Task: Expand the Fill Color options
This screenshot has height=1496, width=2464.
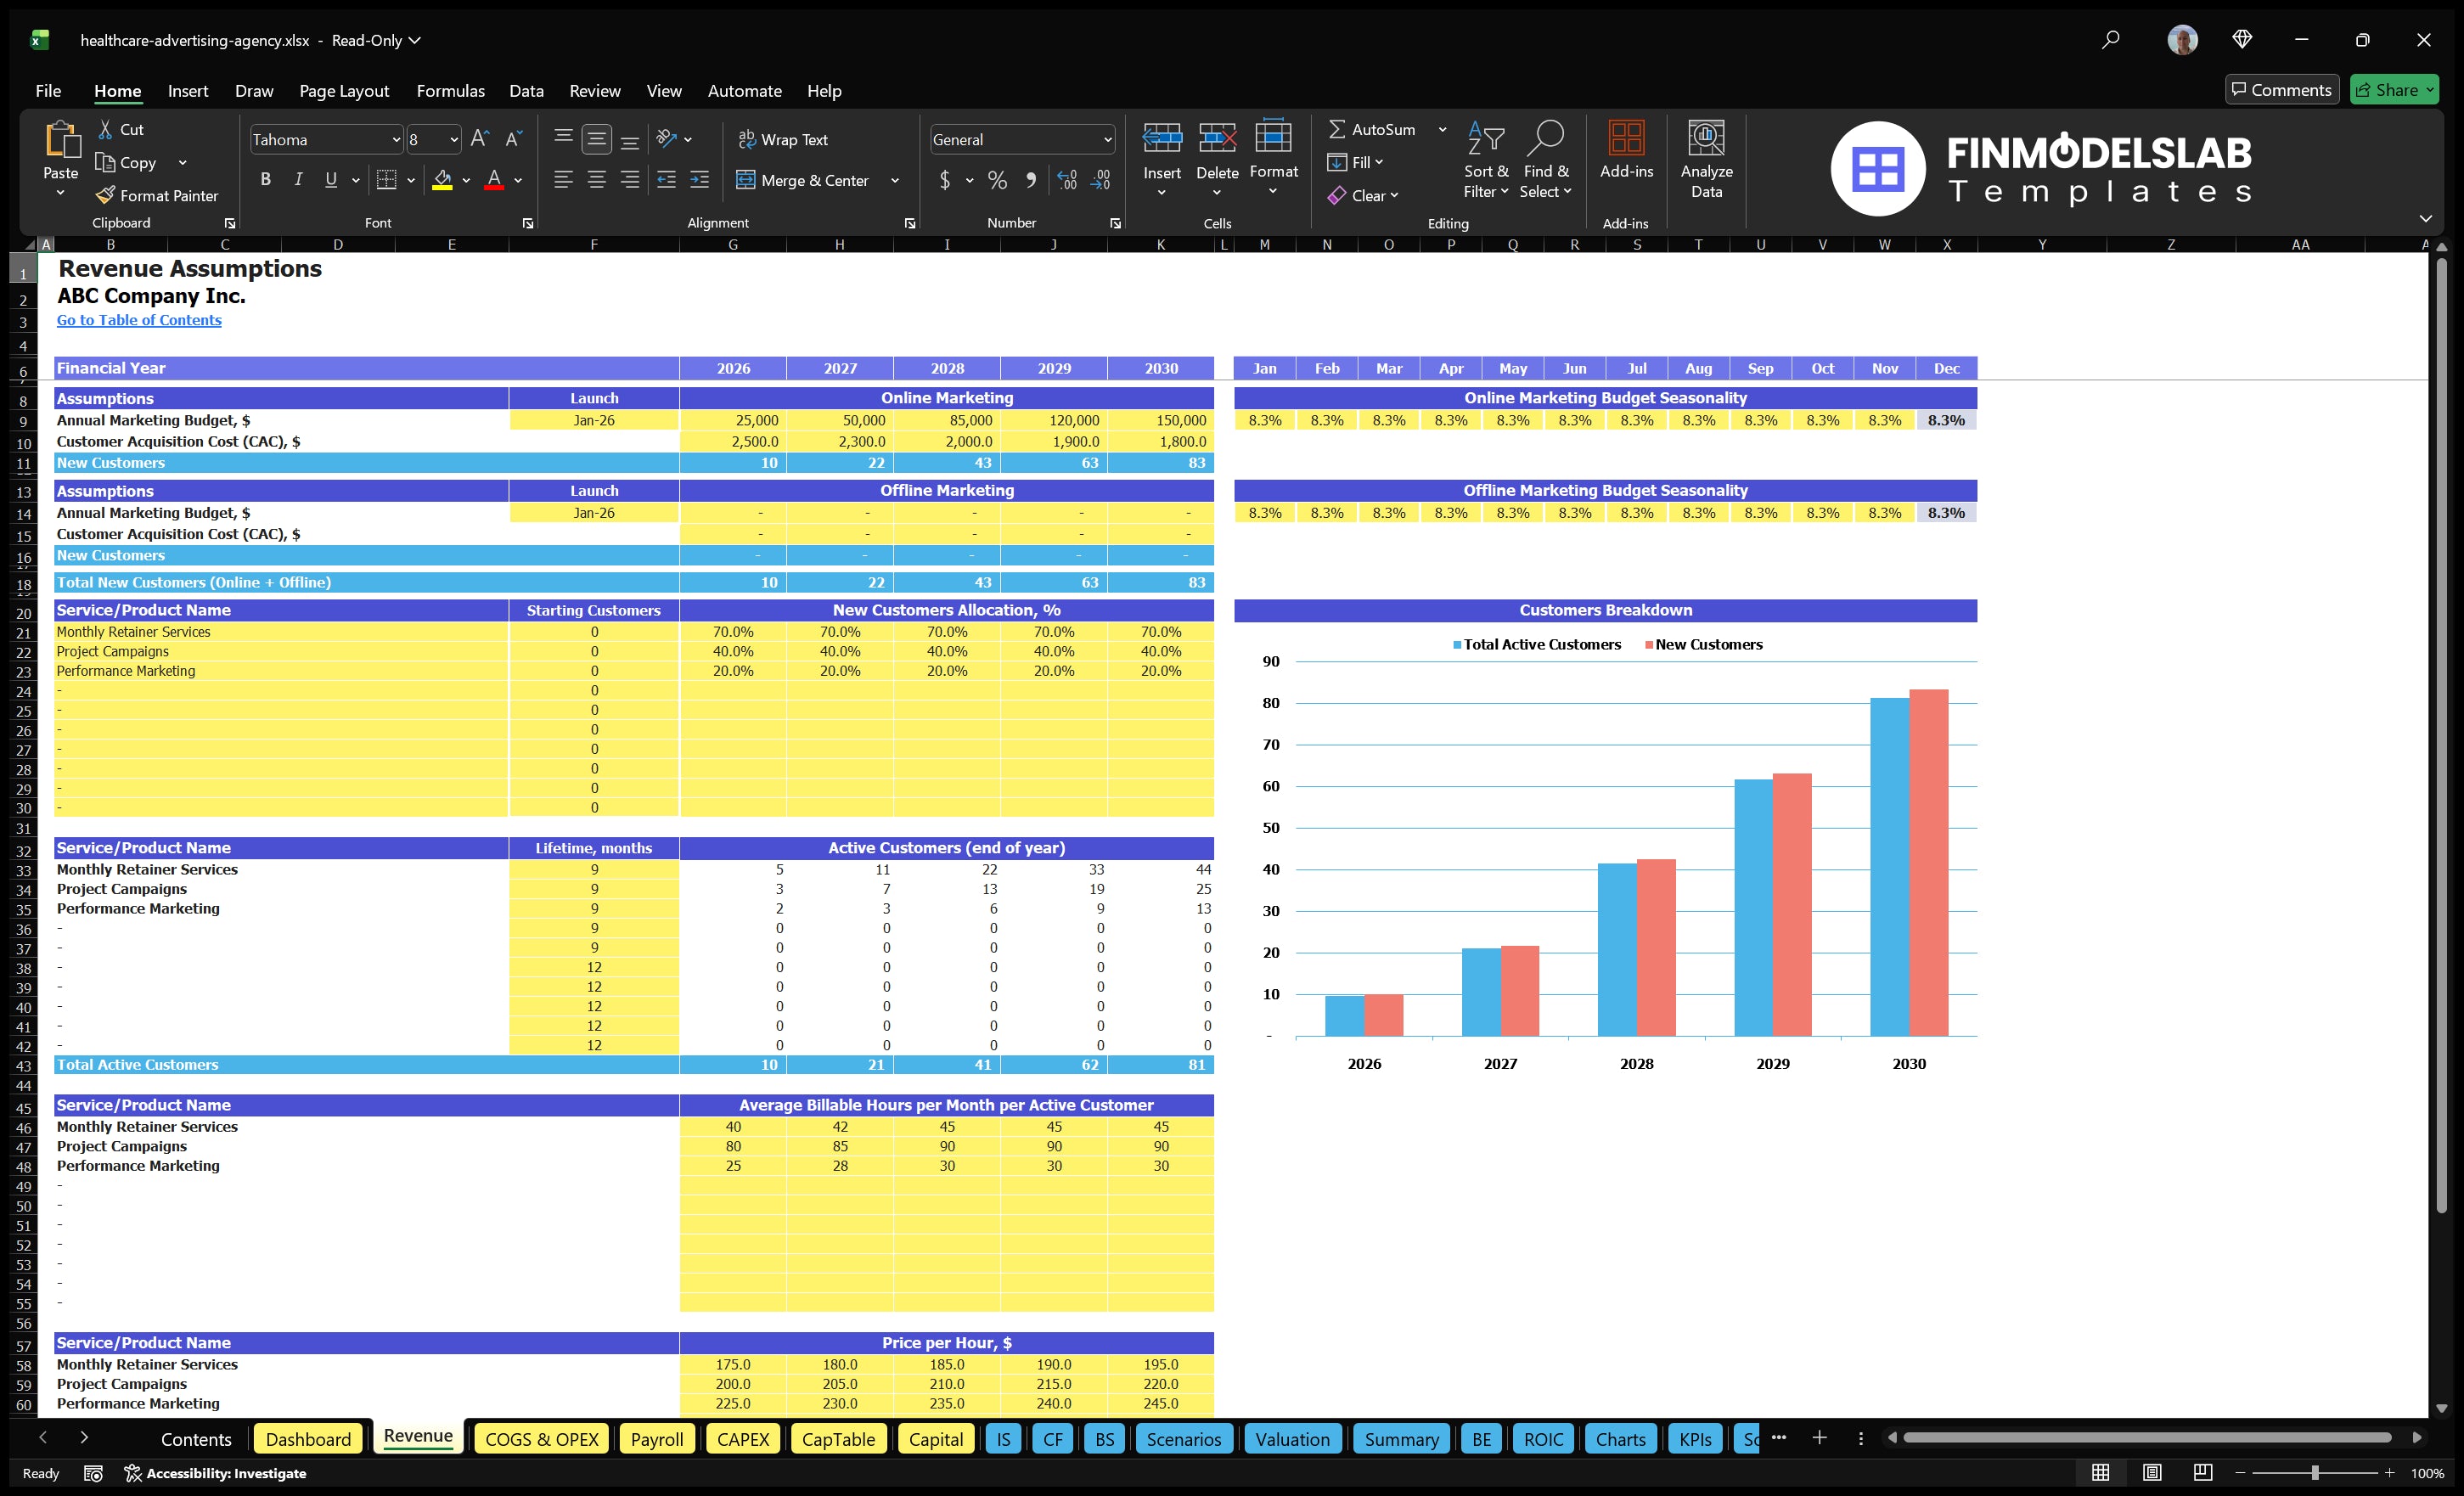Action: pyautogui.click(x=466, y=181)
